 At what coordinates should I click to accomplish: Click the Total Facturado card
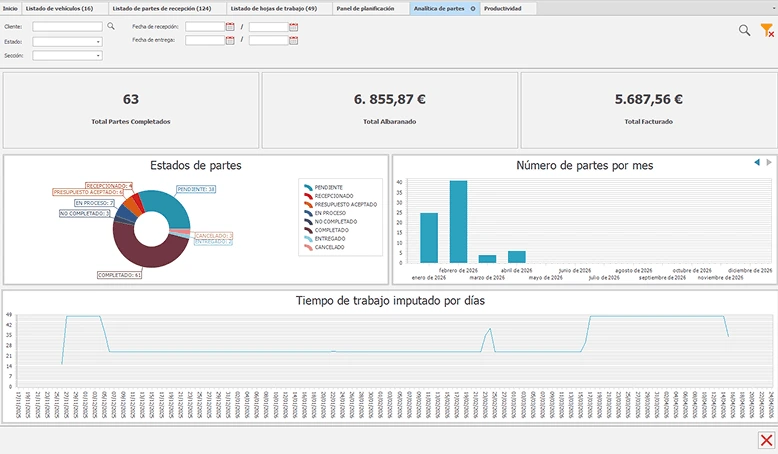[649, 110]
